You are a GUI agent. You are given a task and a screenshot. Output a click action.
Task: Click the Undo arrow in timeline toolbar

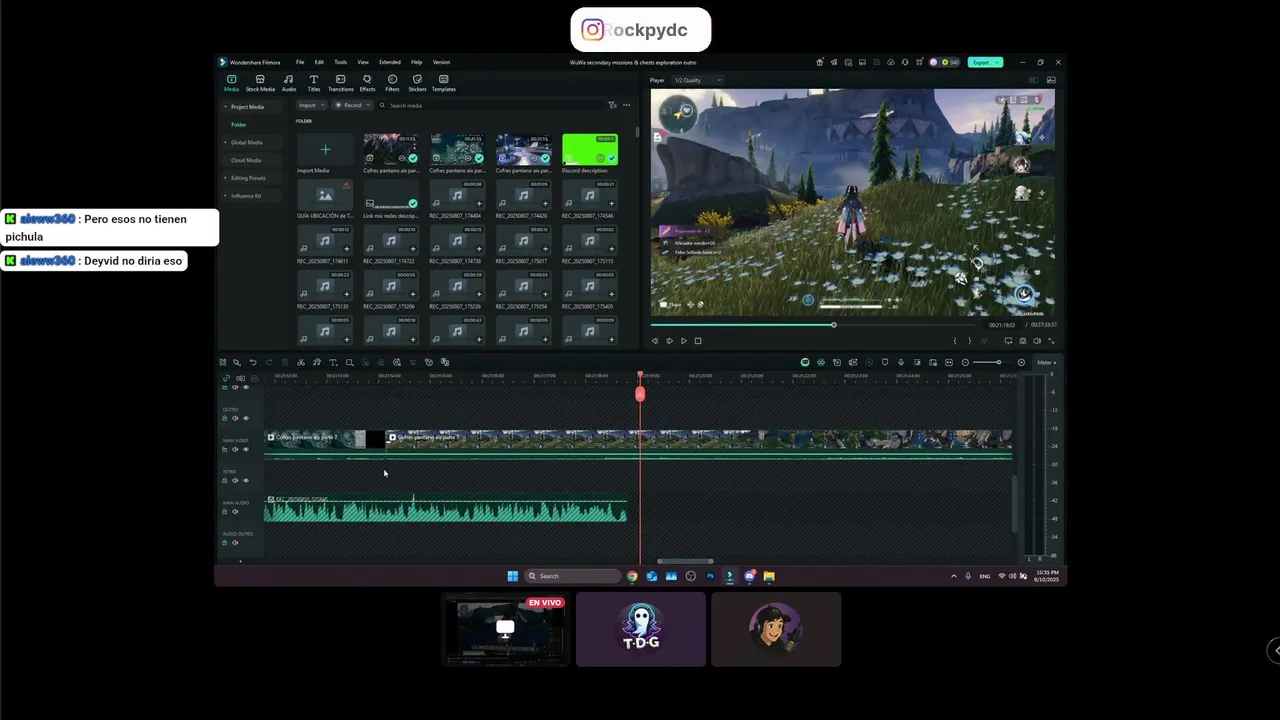(x=253, y=362)
